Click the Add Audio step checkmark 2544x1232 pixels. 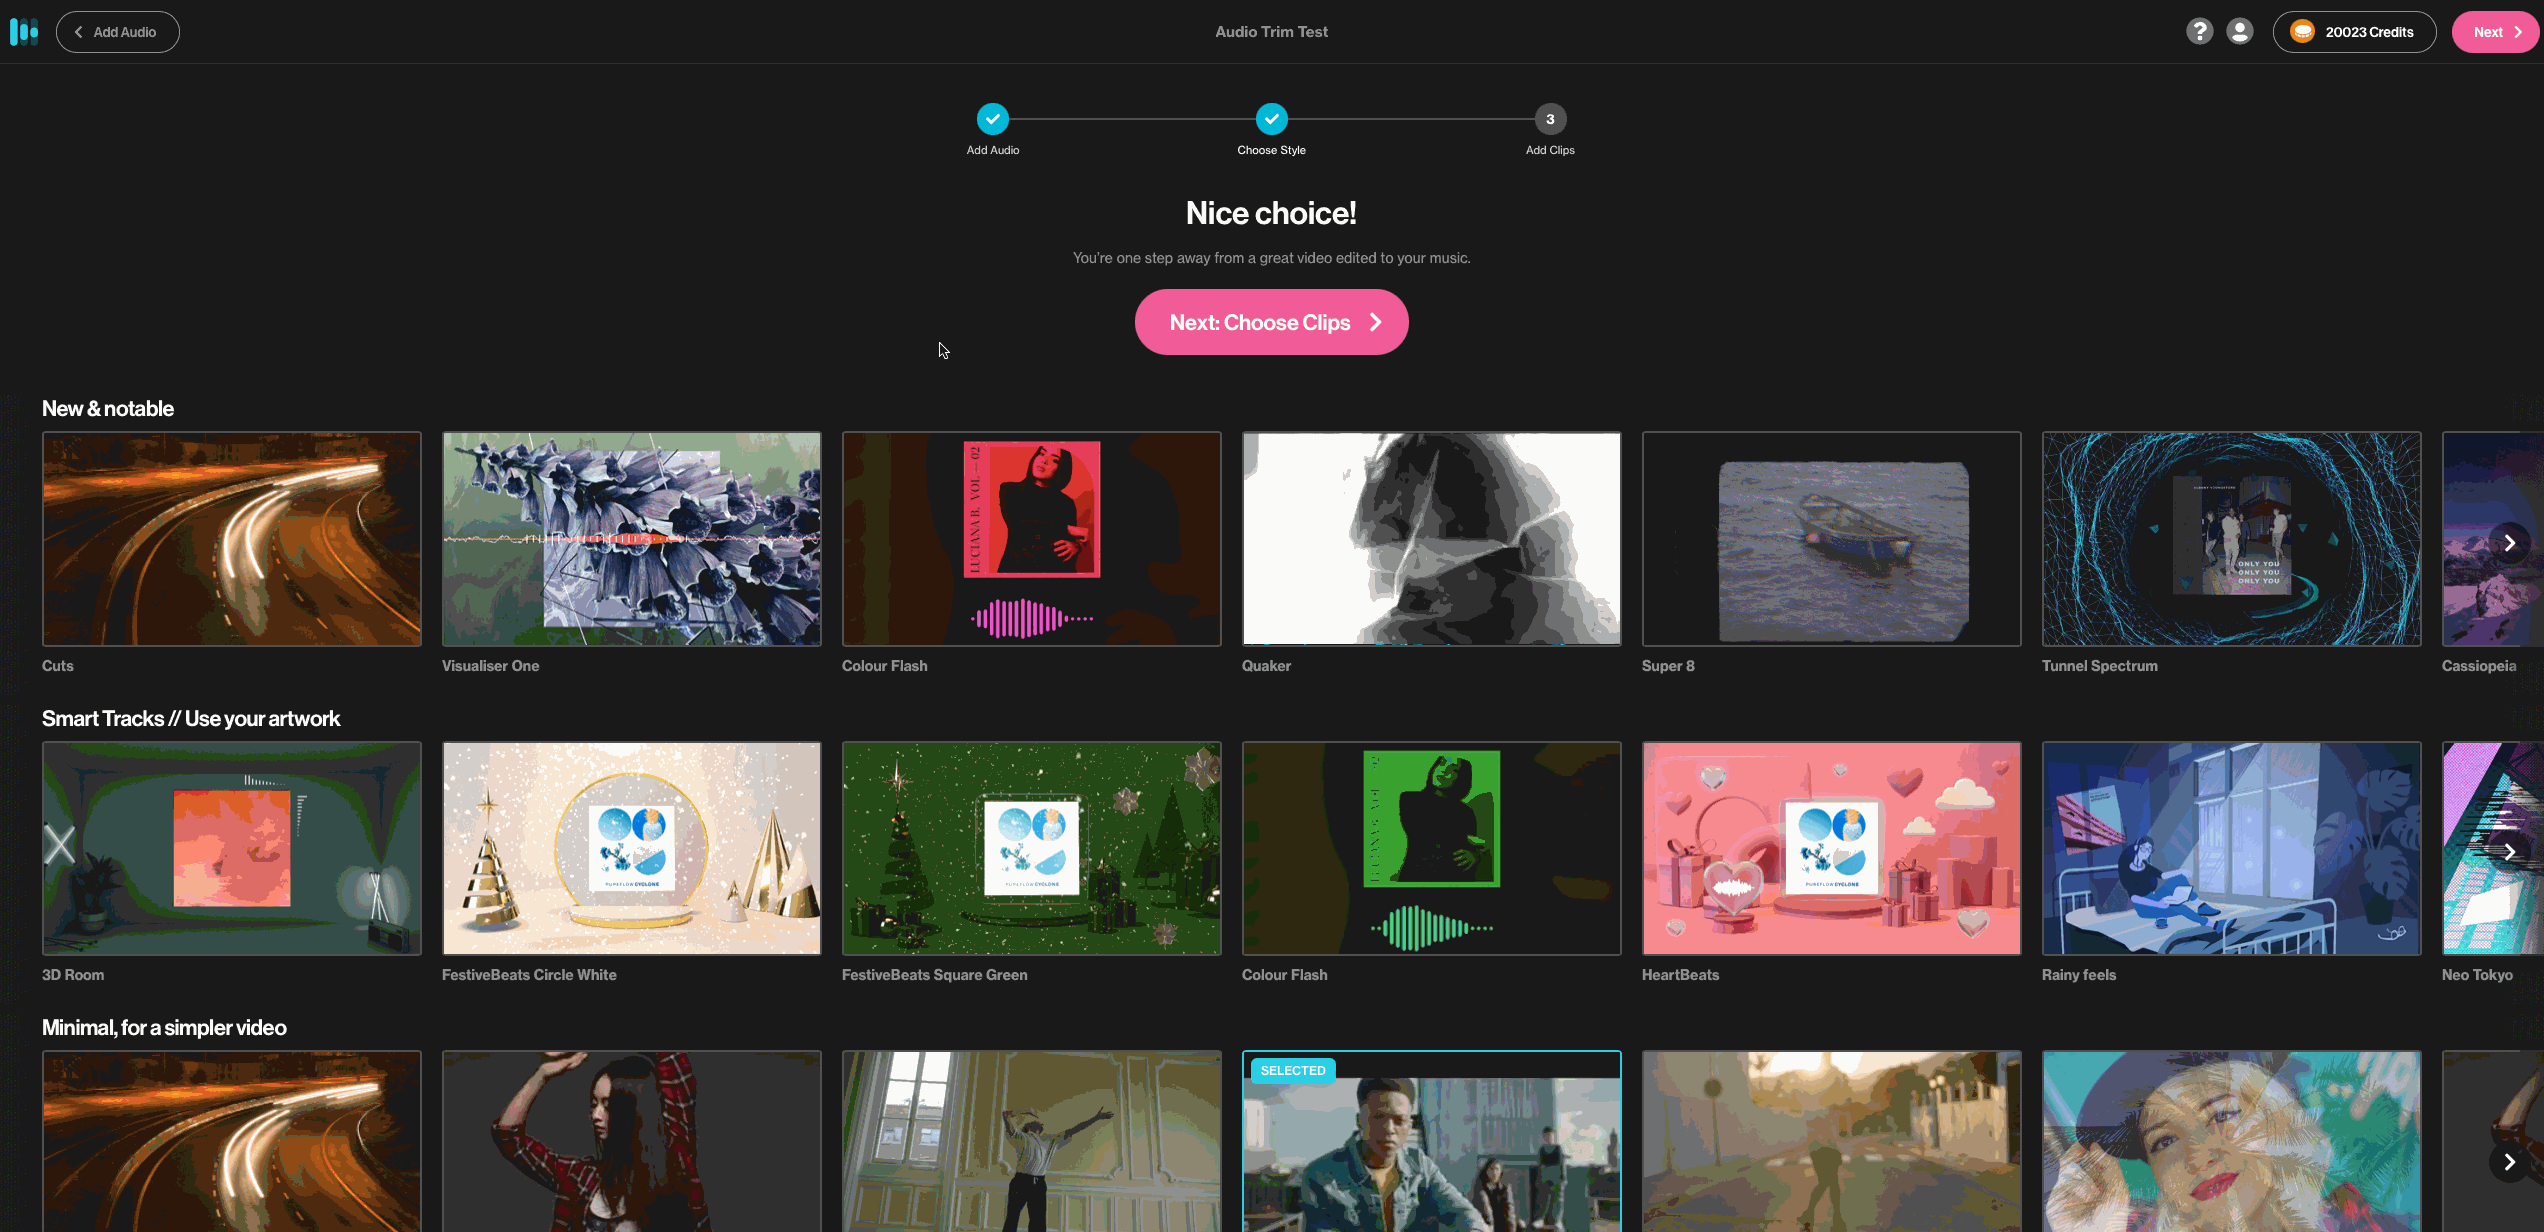[x=992, y=119]
